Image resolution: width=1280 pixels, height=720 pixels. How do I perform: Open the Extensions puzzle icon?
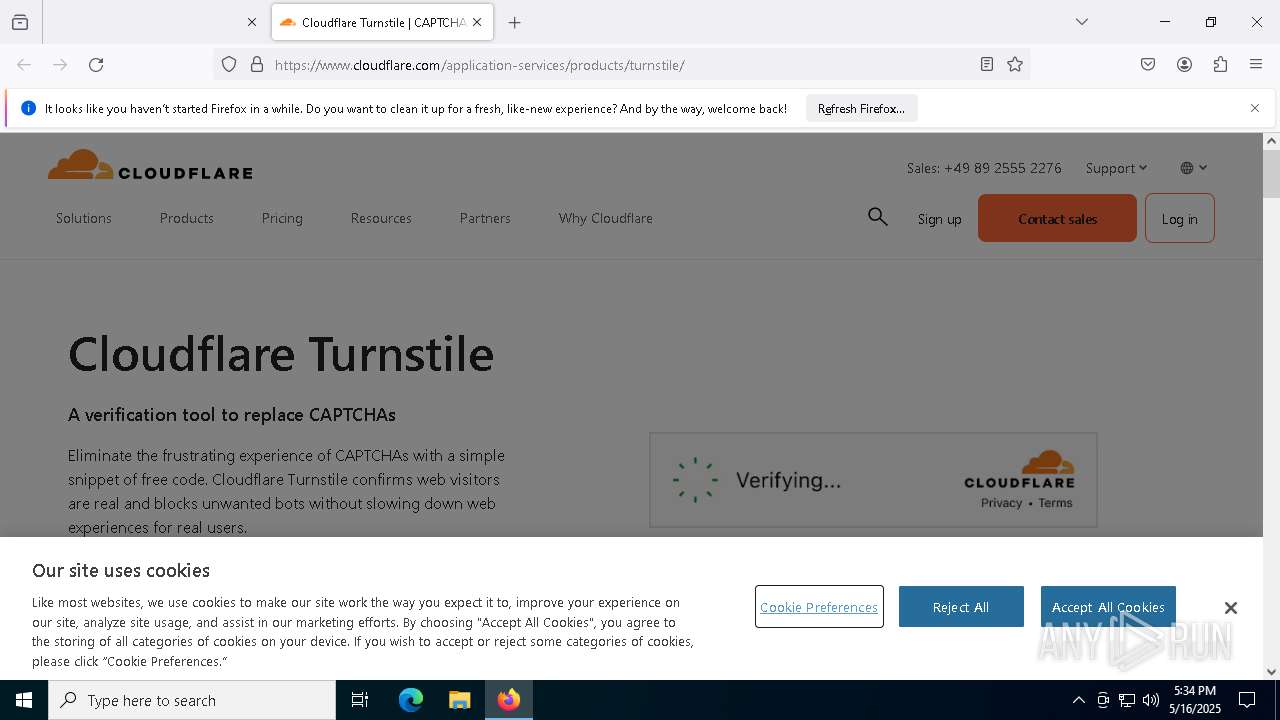click(x=1220, y=65)
